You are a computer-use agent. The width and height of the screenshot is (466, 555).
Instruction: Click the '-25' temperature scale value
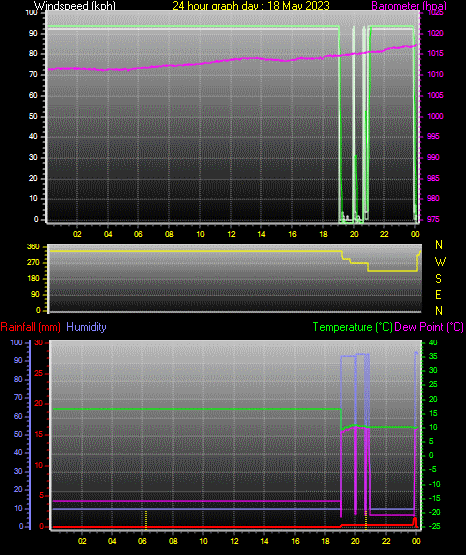(435, 527)
